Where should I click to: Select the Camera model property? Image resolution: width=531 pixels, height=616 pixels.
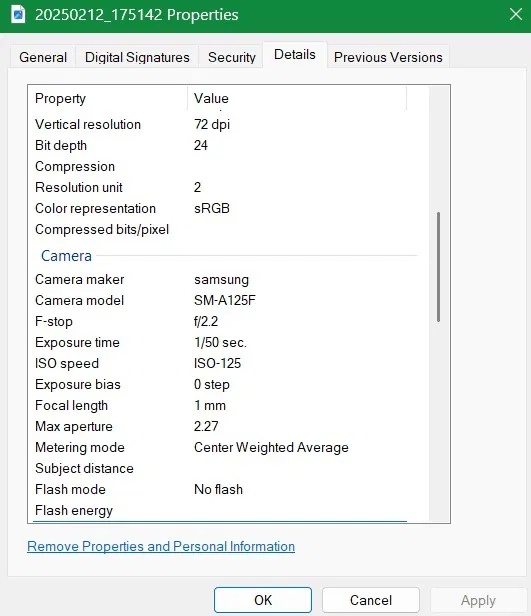(79, 300)
